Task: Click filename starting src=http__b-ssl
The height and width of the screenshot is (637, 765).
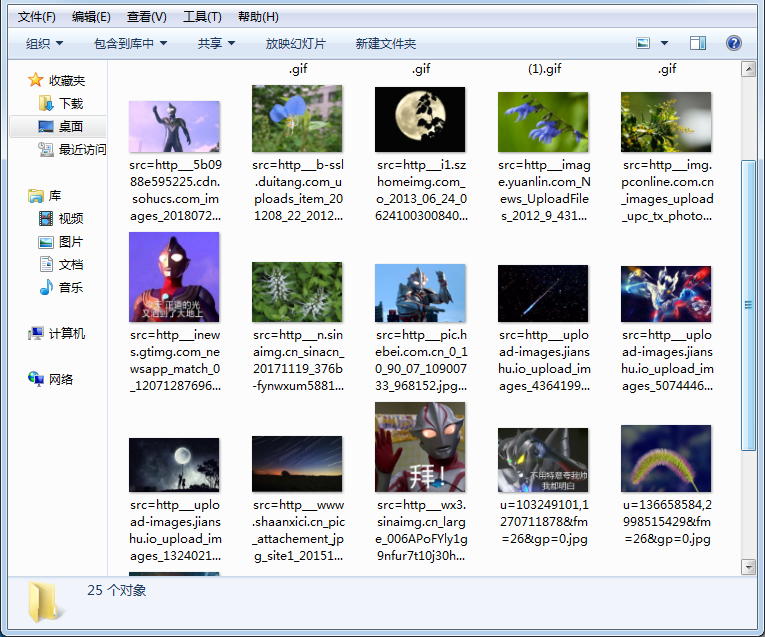Action: (x=298, y=190)
